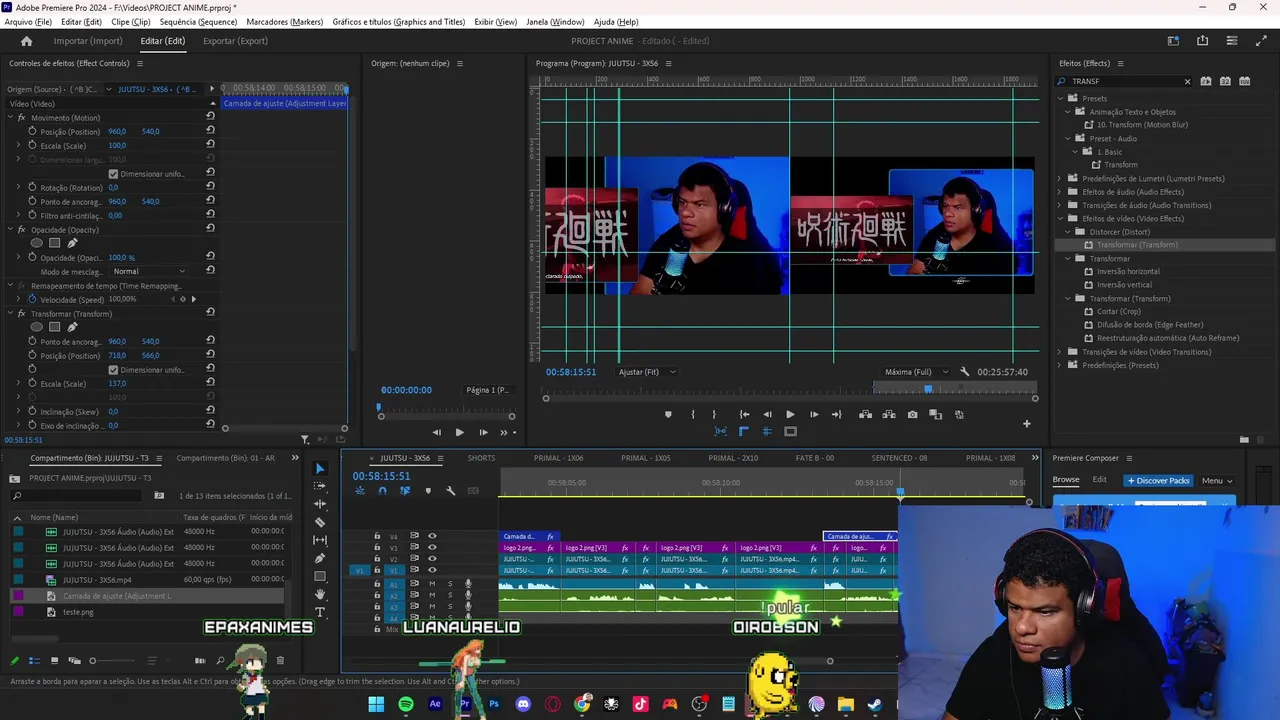1280x720 pixels.
Task: Toggle the Linked Selection icon in timeline
Action: click(x=405, y=491)
